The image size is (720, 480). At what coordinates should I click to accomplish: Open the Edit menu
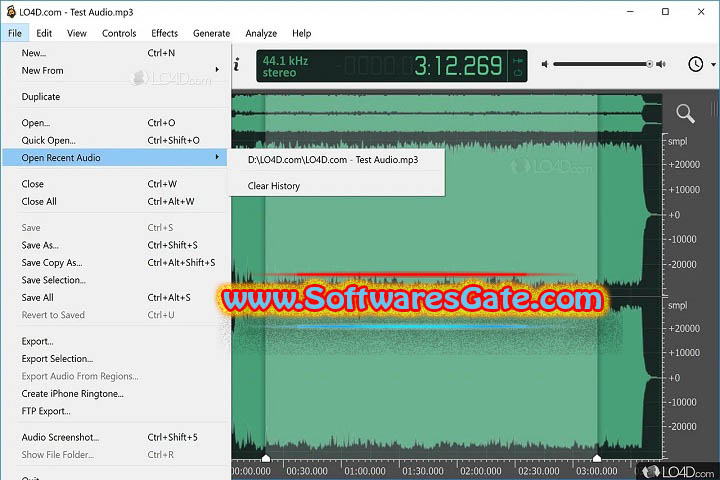point(44,33)
